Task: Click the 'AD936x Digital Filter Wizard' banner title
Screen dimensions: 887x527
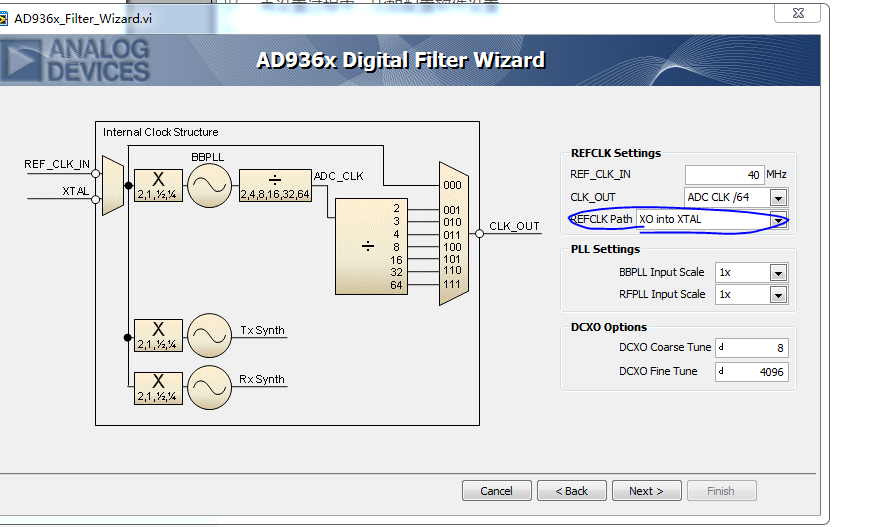Action: point(401,60)
